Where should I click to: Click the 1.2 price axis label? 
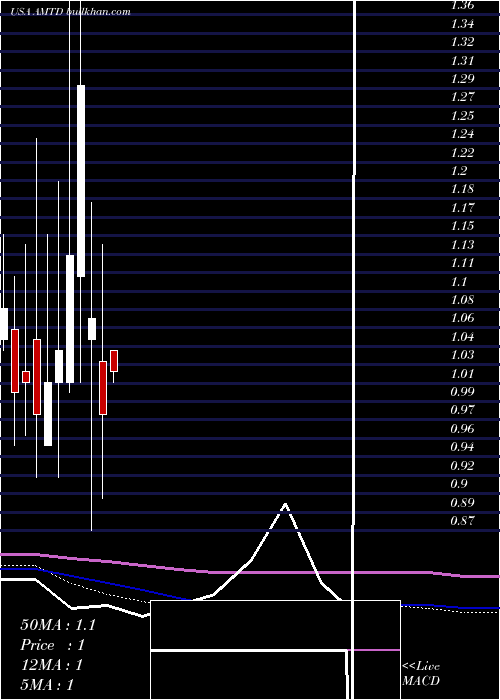[x=459, y=171]
